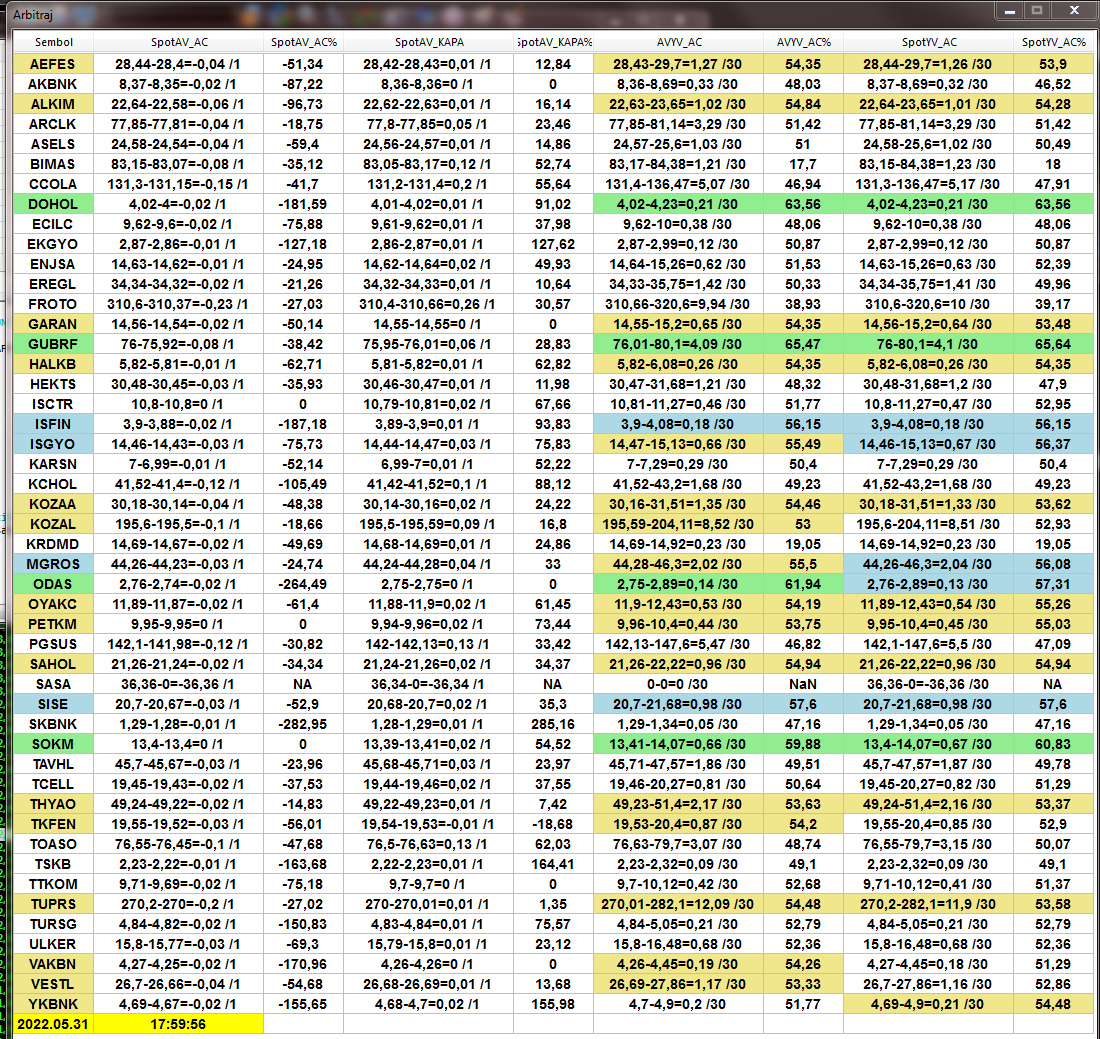
Task: Select the ALKIM symbol cell
Action: point(53,104)
